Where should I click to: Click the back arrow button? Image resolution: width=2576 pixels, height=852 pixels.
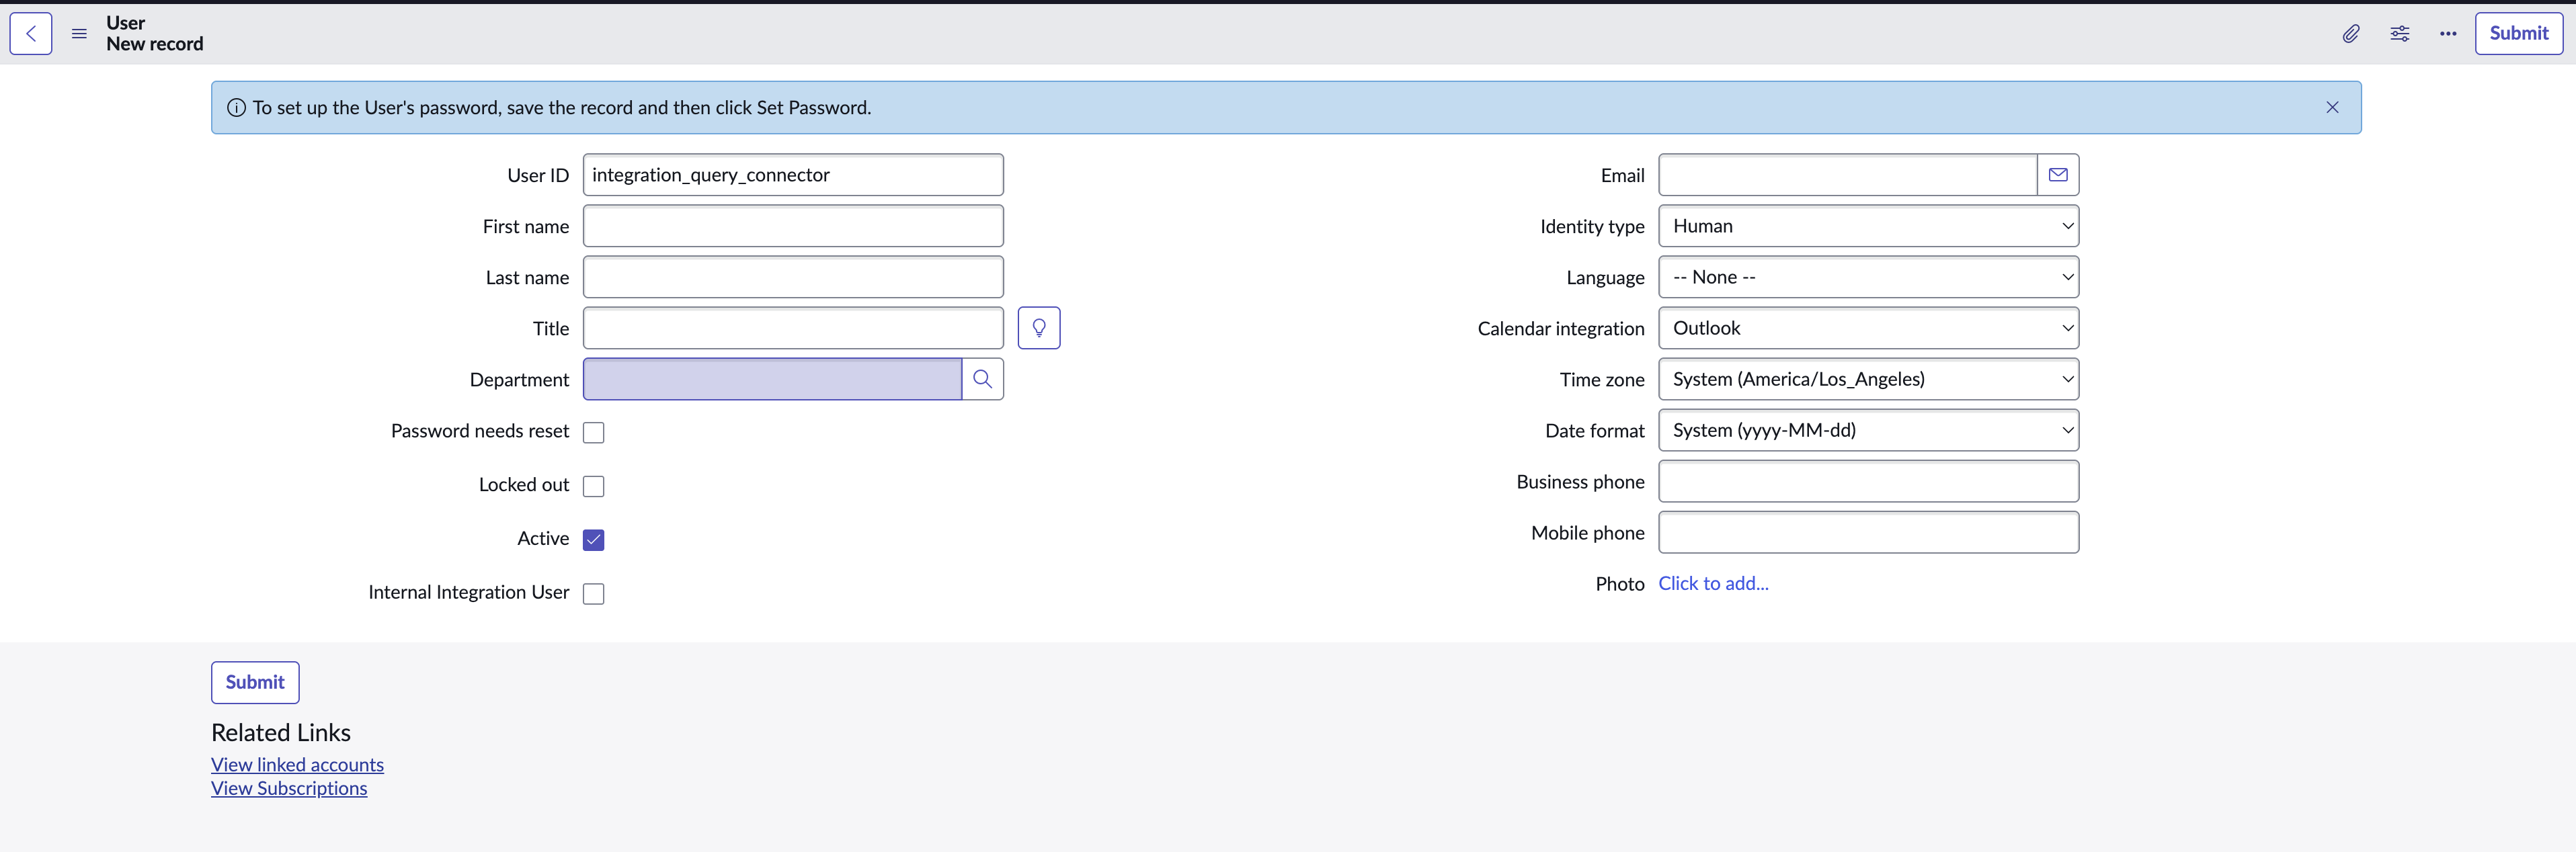31,34
